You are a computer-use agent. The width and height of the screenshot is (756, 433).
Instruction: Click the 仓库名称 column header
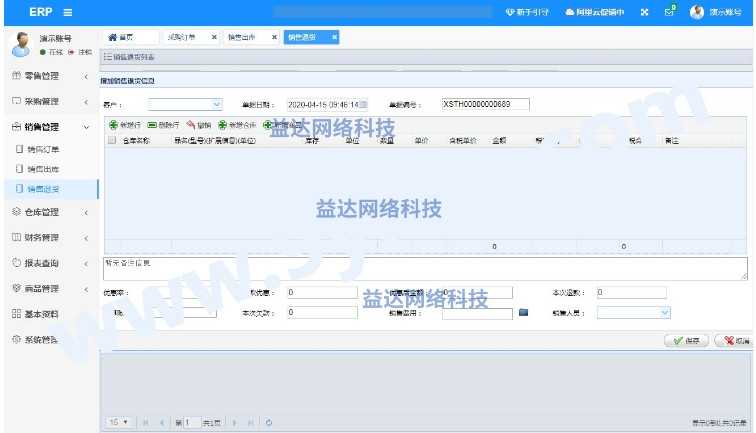pos(136,140)
